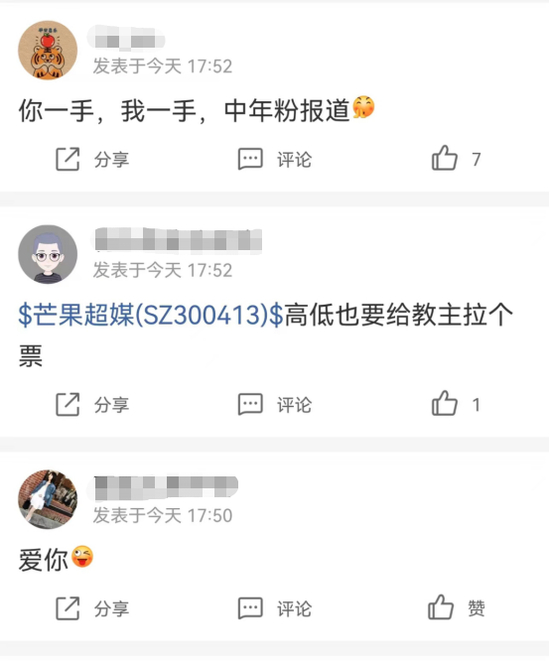This screenshot has width=550, height=662.
Task: Tap thumbs-up icon beside 赞 label
Action: click(441, 608)
